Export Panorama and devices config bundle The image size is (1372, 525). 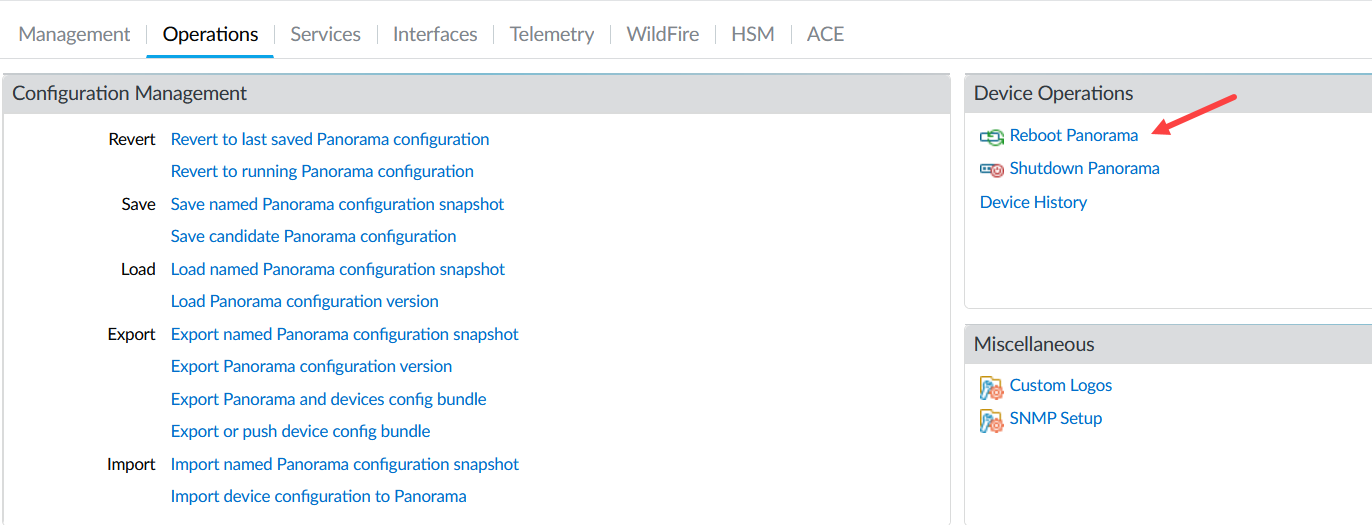[x=328, y=399]
